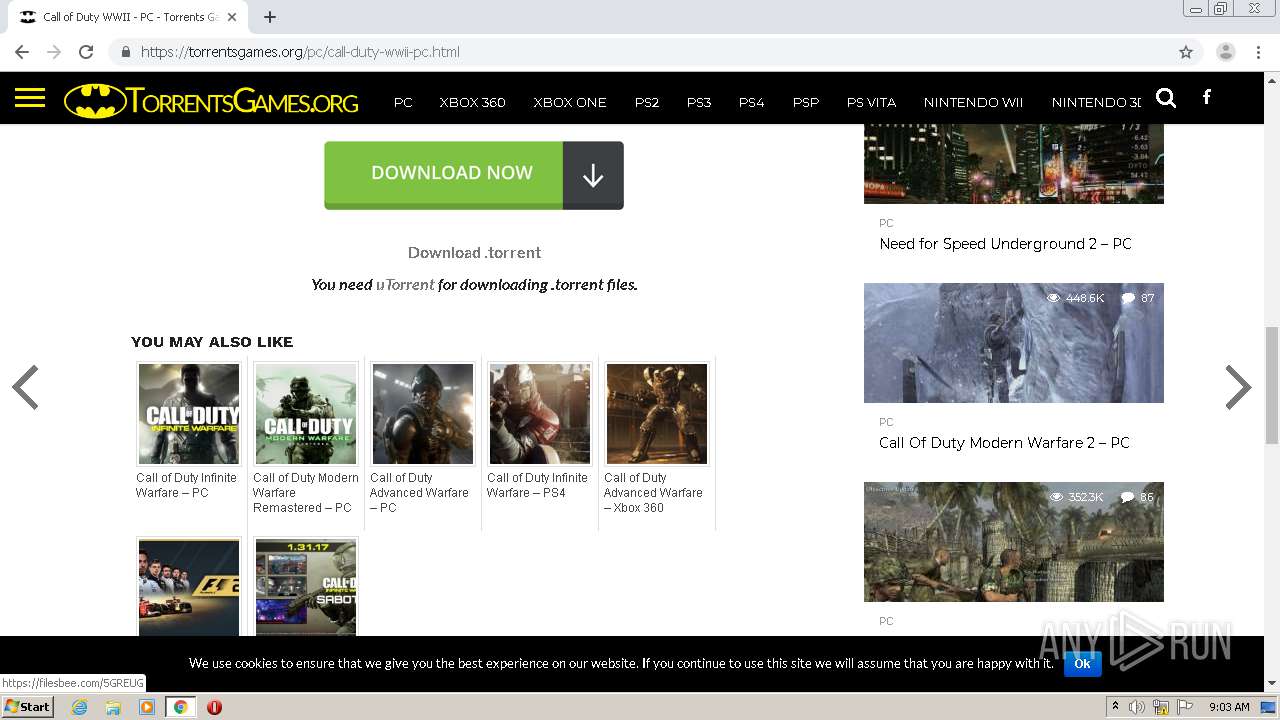Select XBOX ONE menu item
Screen dimensions: 1280x720
(570, 102)
